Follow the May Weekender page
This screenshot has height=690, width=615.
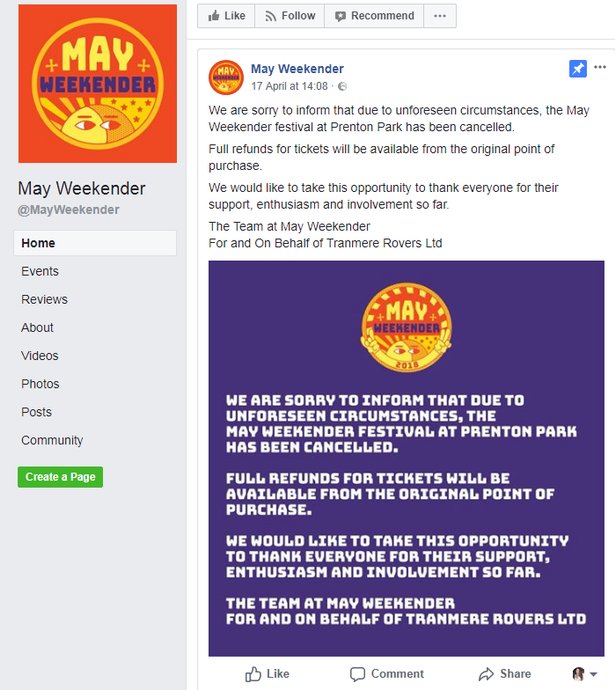pyautogui.click(x=289, y=16)
